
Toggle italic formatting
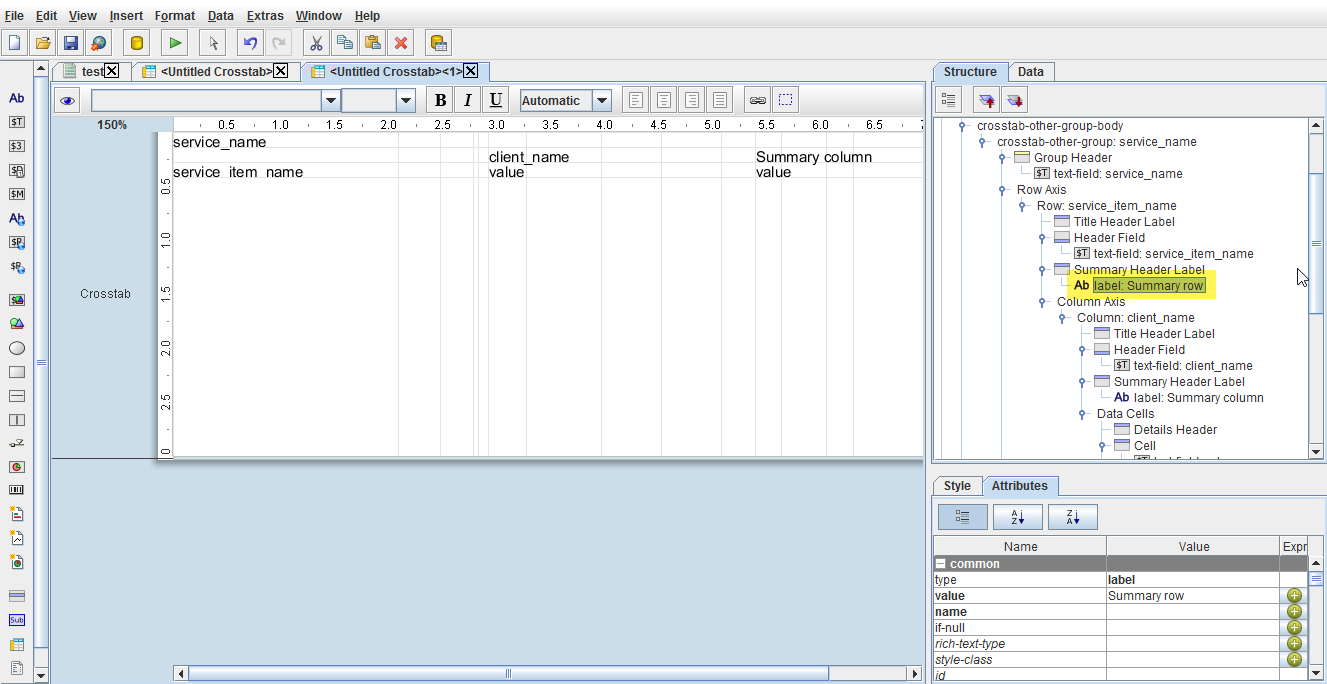pos(467,99)
